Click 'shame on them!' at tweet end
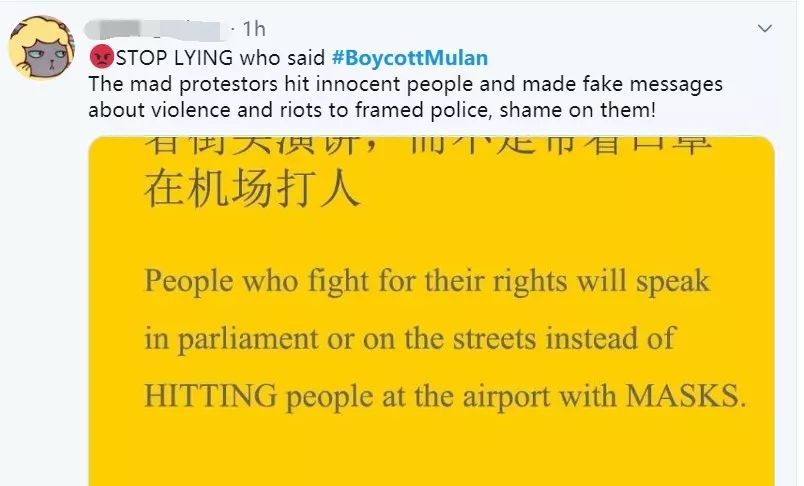Image resolution: width=804 pixels, height=486 pixels. click(577, 110)
